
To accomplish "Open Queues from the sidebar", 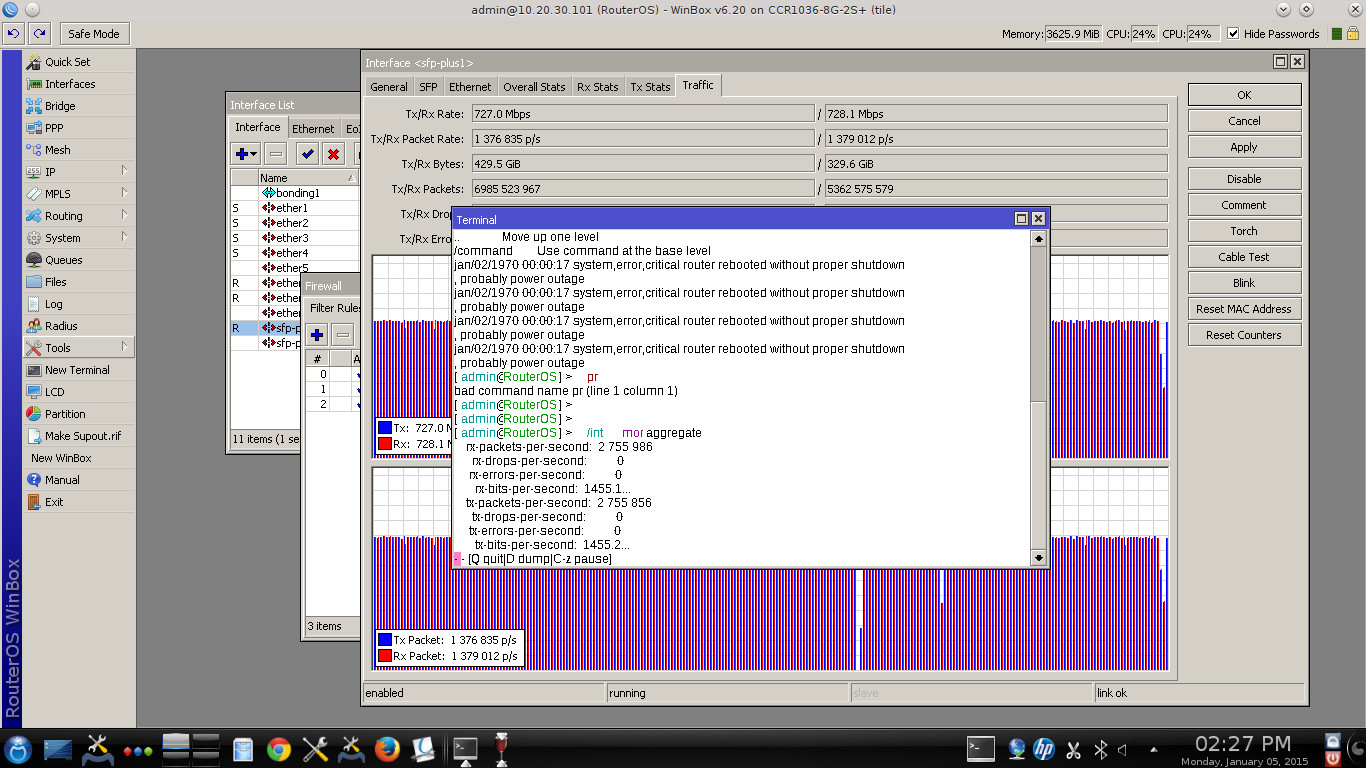I will pos(63,260).
